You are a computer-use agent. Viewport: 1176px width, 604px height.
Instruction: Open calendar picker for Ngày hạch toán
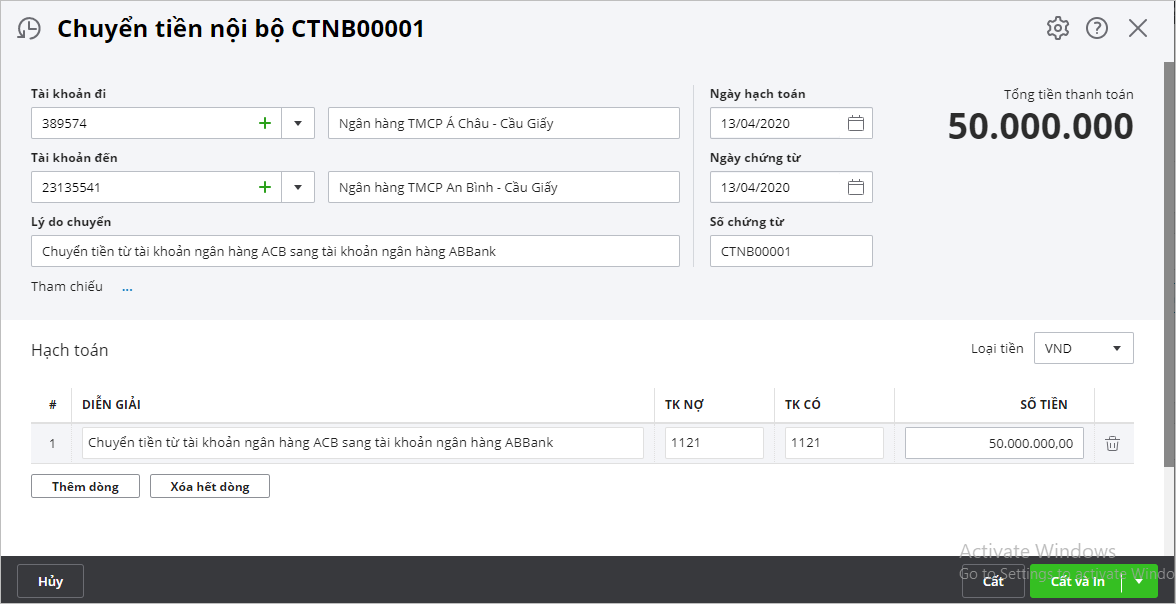[x=855, y=123]
